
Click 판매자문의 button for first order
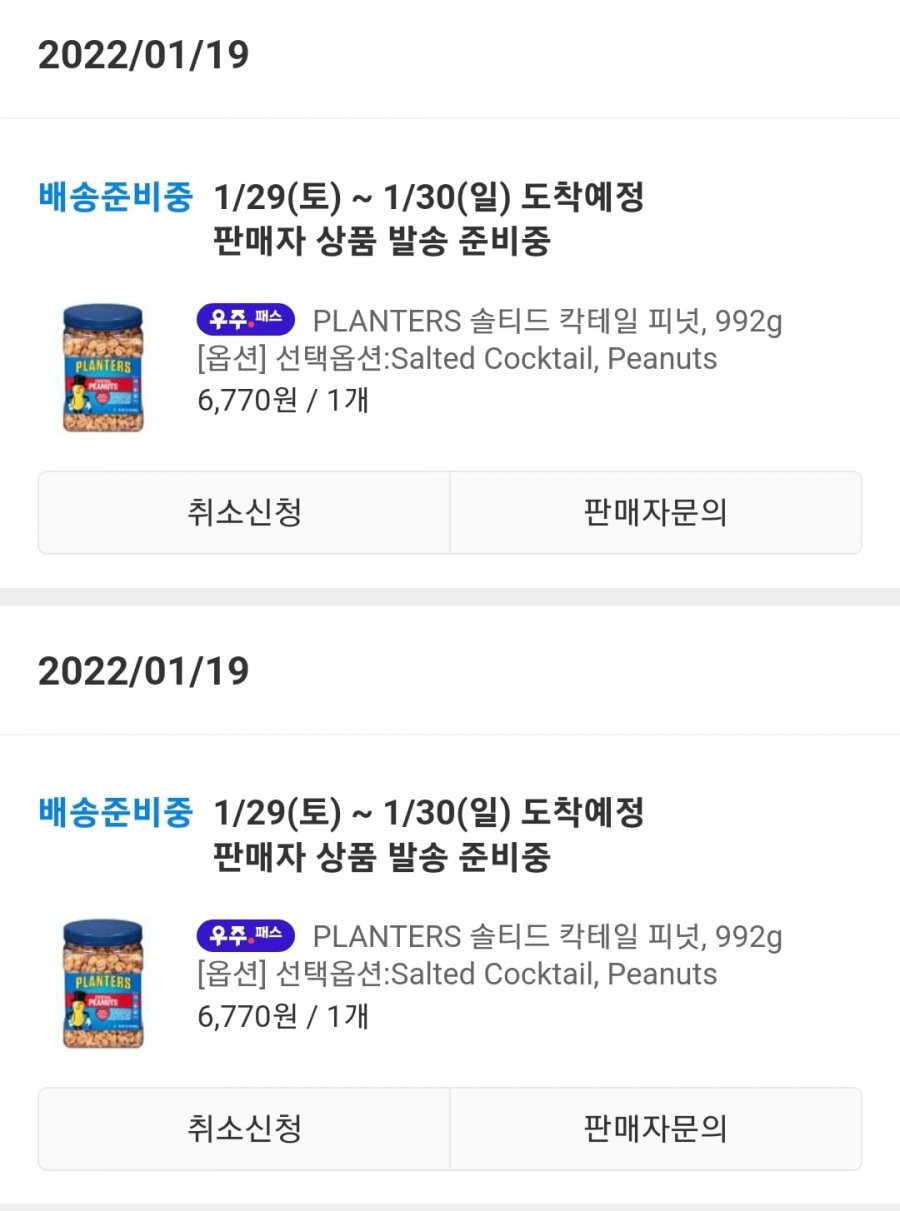pos(656,513)
